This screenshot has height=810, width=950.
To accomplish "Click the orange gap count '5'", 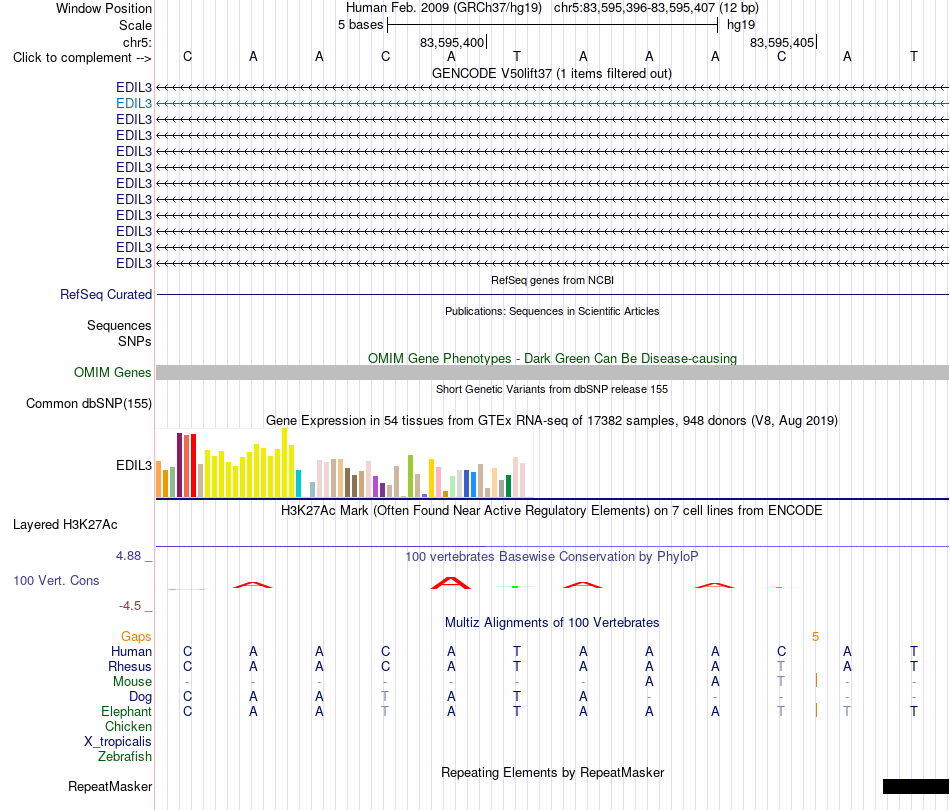I will [815, 637].
